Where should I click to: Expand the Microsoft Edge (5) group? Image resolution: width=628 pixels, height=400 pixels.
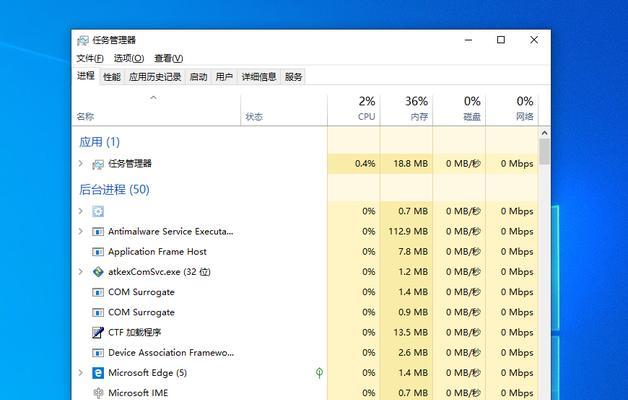pyautogui.click(x=81, y=373)
